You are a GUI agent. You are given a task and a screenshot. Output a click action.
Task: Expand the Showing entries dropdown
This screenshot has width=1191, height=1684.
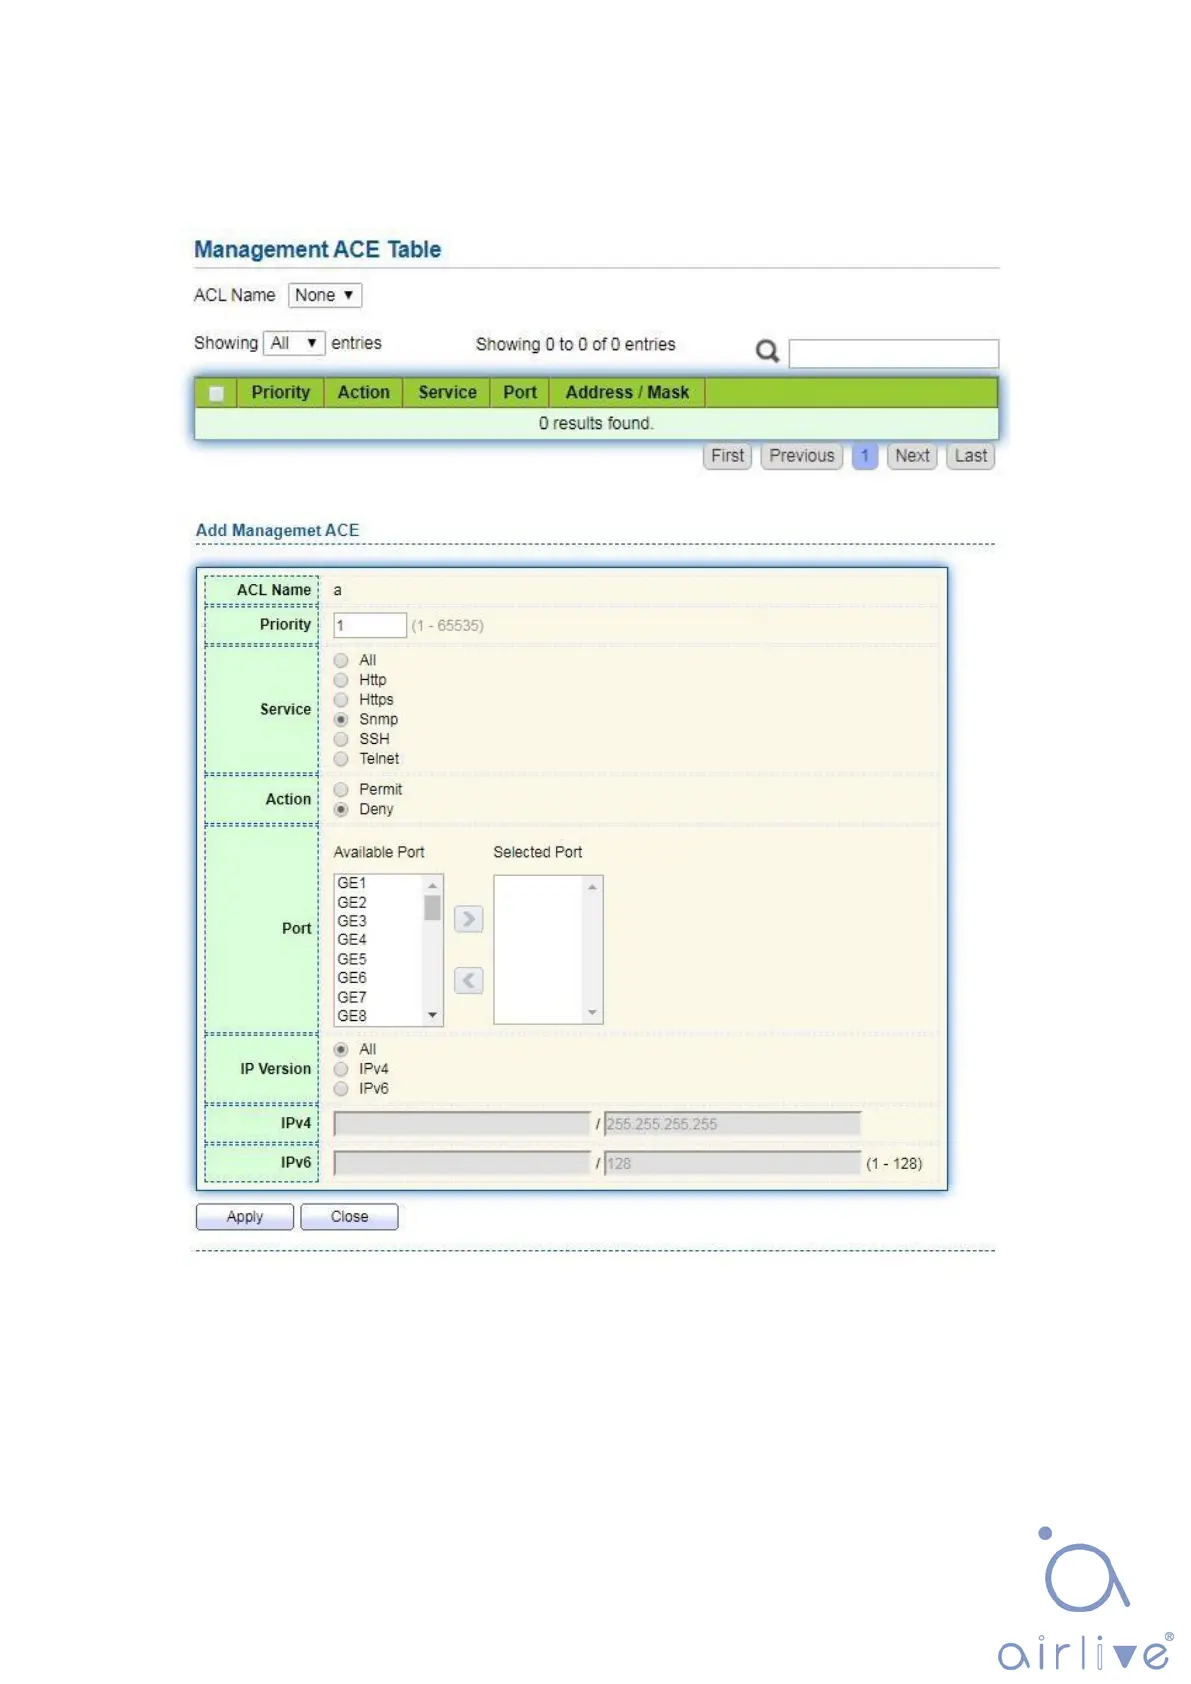click(x=294, y=344)
